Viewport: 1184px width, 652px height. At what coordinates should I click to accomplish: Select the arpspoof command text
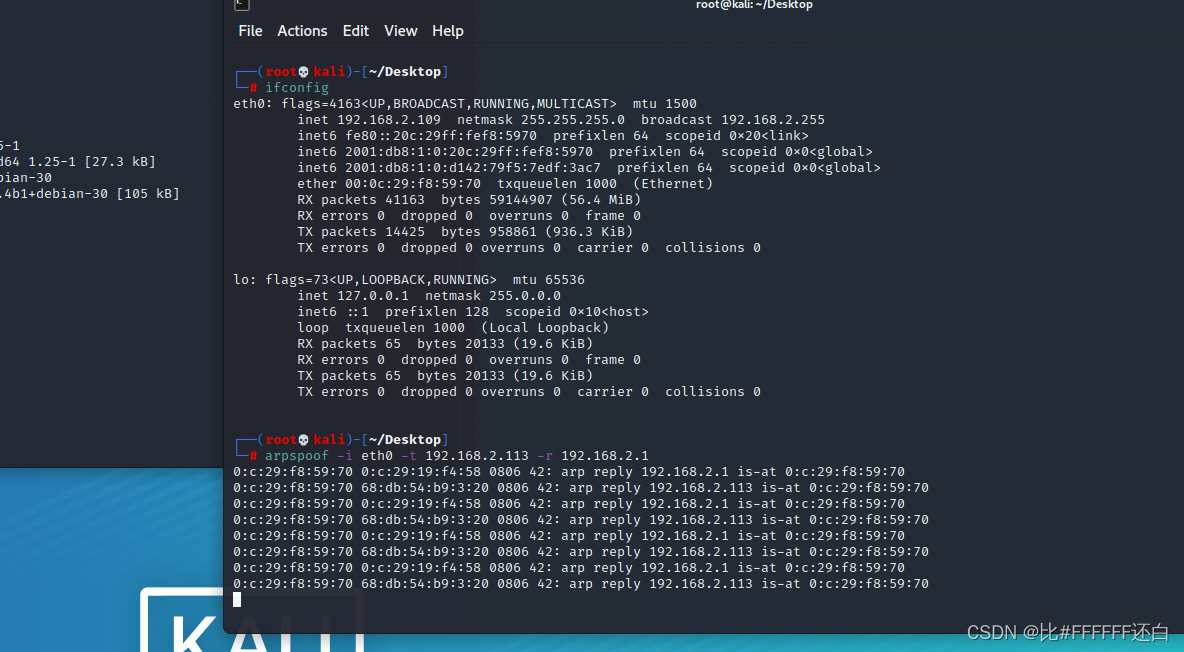pyautogui.click(x=297, y=455)
